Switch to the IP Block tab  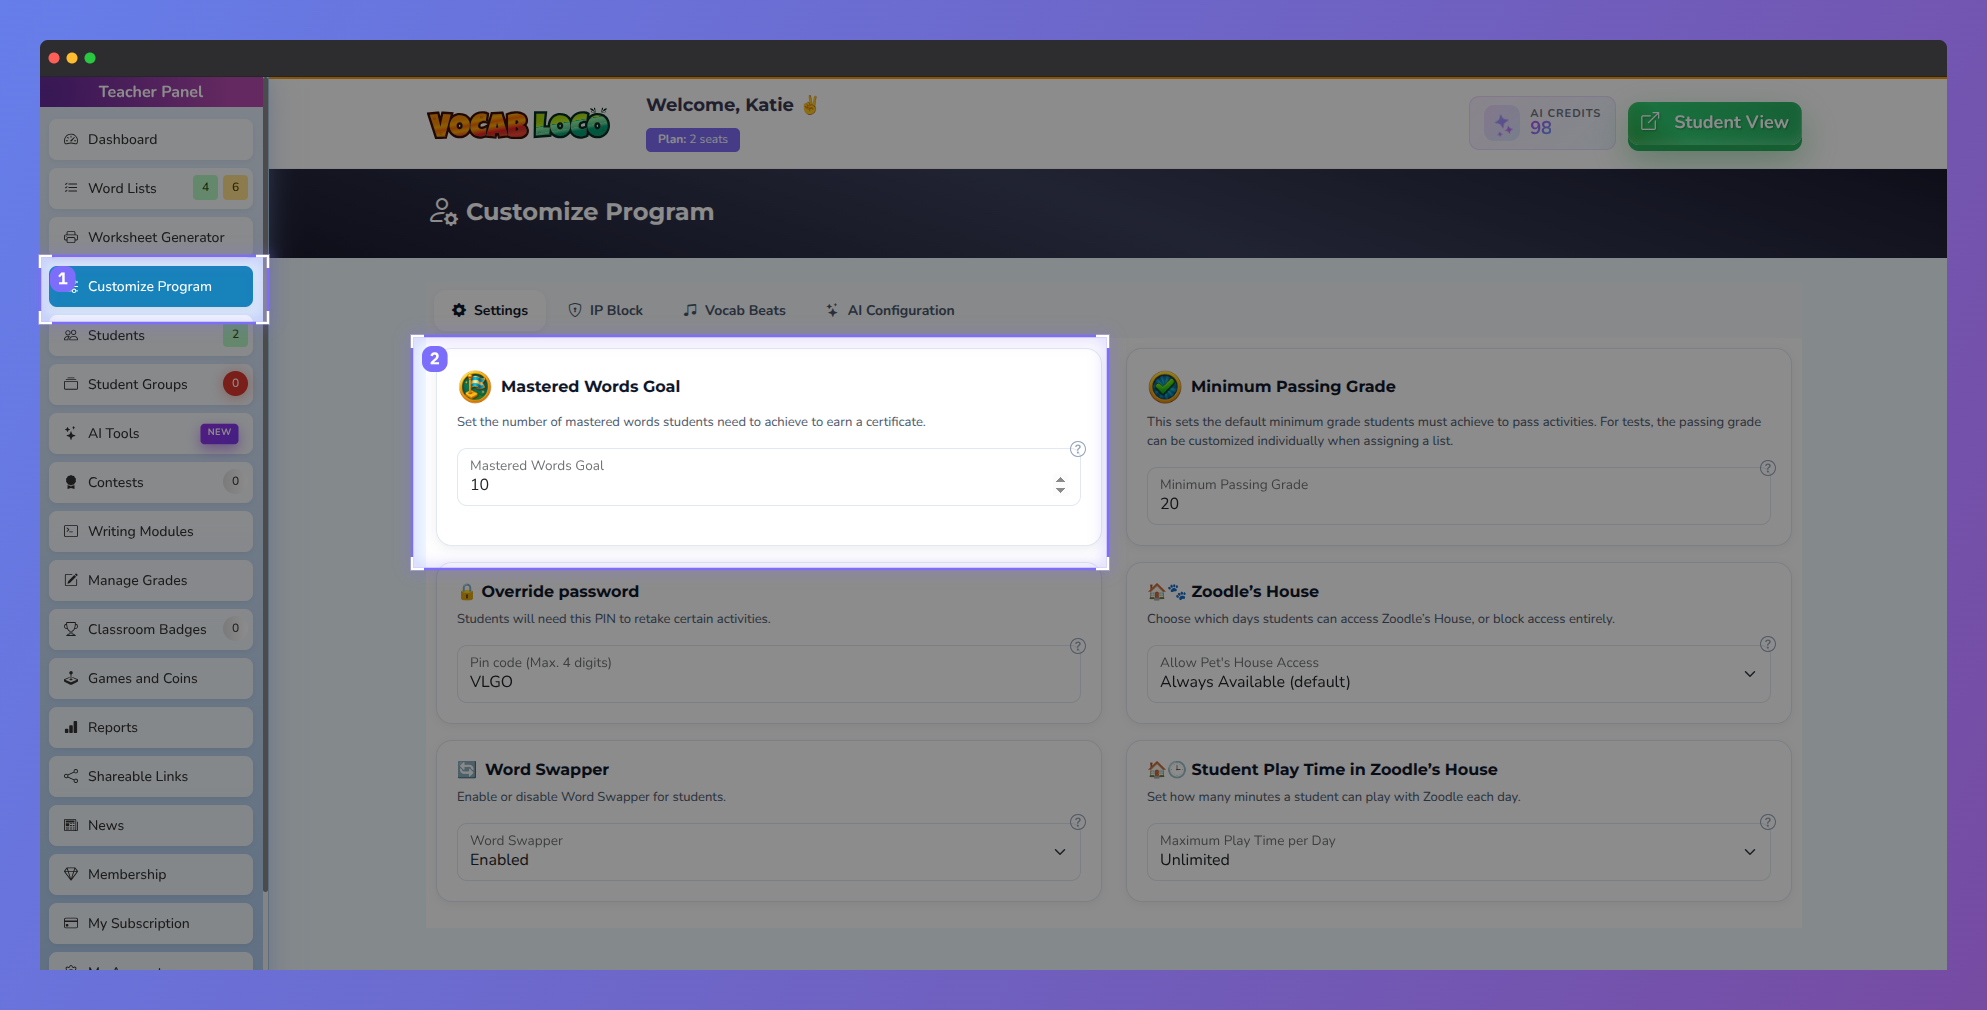click(606, 310)
